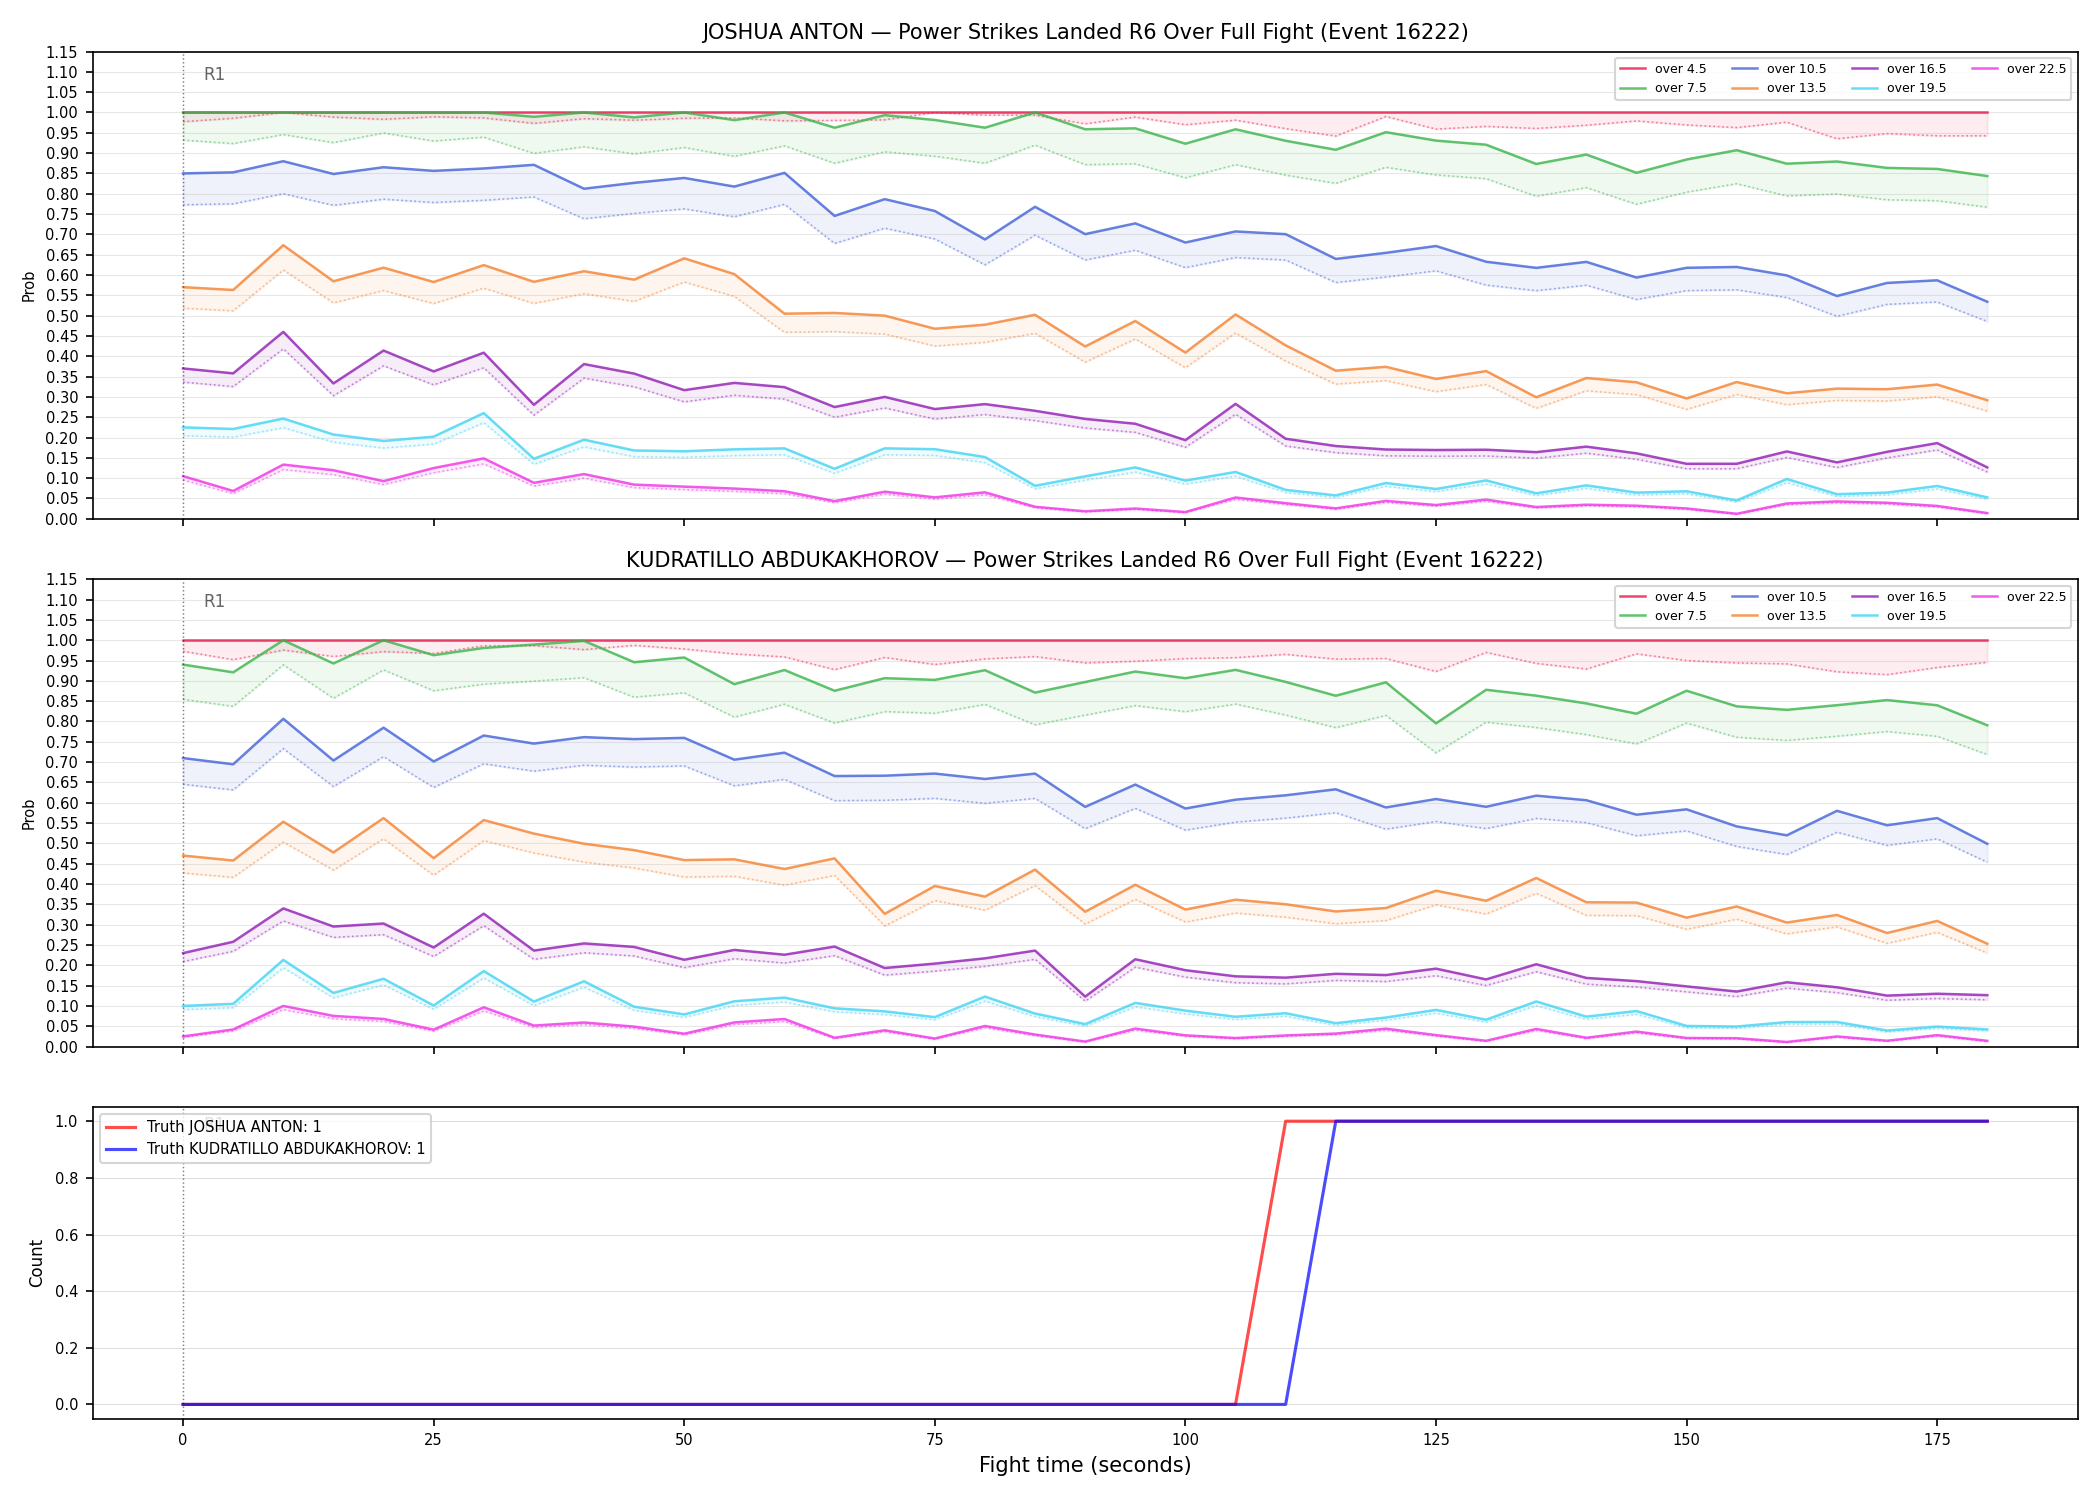Click the 'Prob' y-axis label of middle chart
Screen dimensions: 2100x1500
[29, 814]
